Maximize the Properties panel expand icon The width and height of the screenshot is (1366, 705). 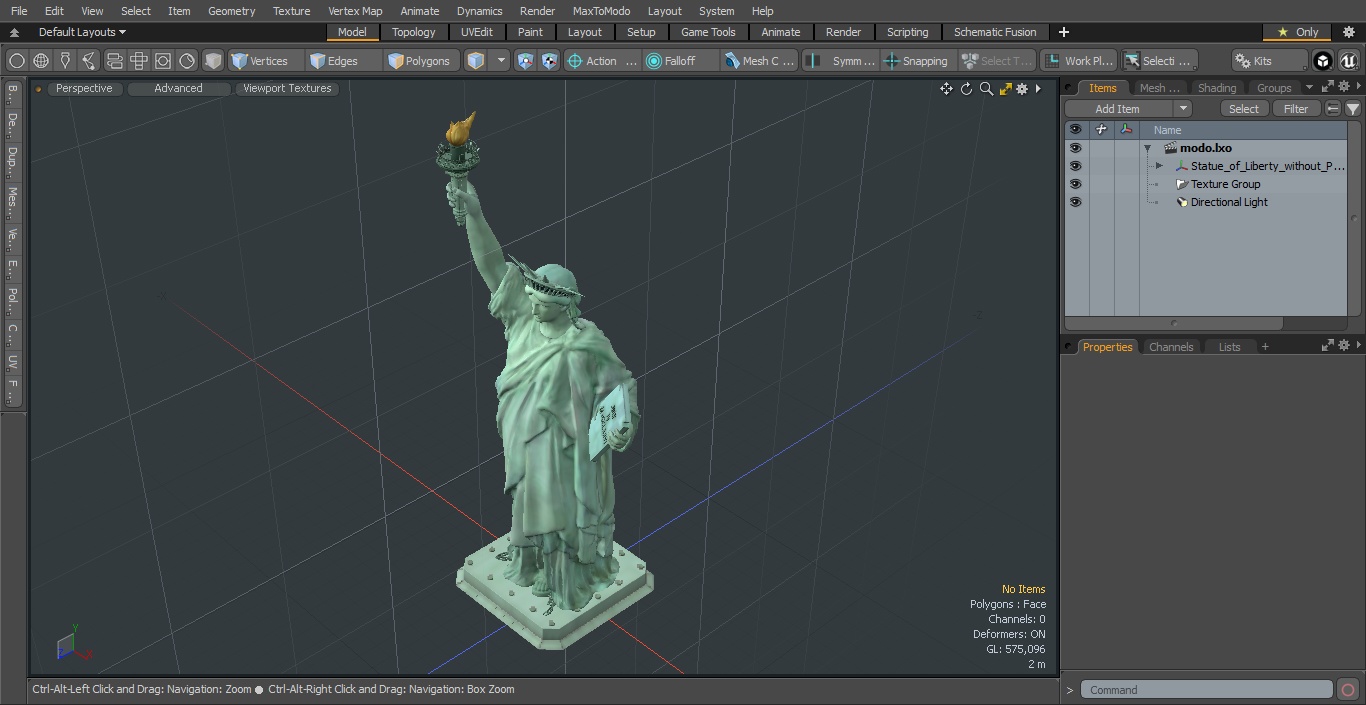(x=1328, y=346)
